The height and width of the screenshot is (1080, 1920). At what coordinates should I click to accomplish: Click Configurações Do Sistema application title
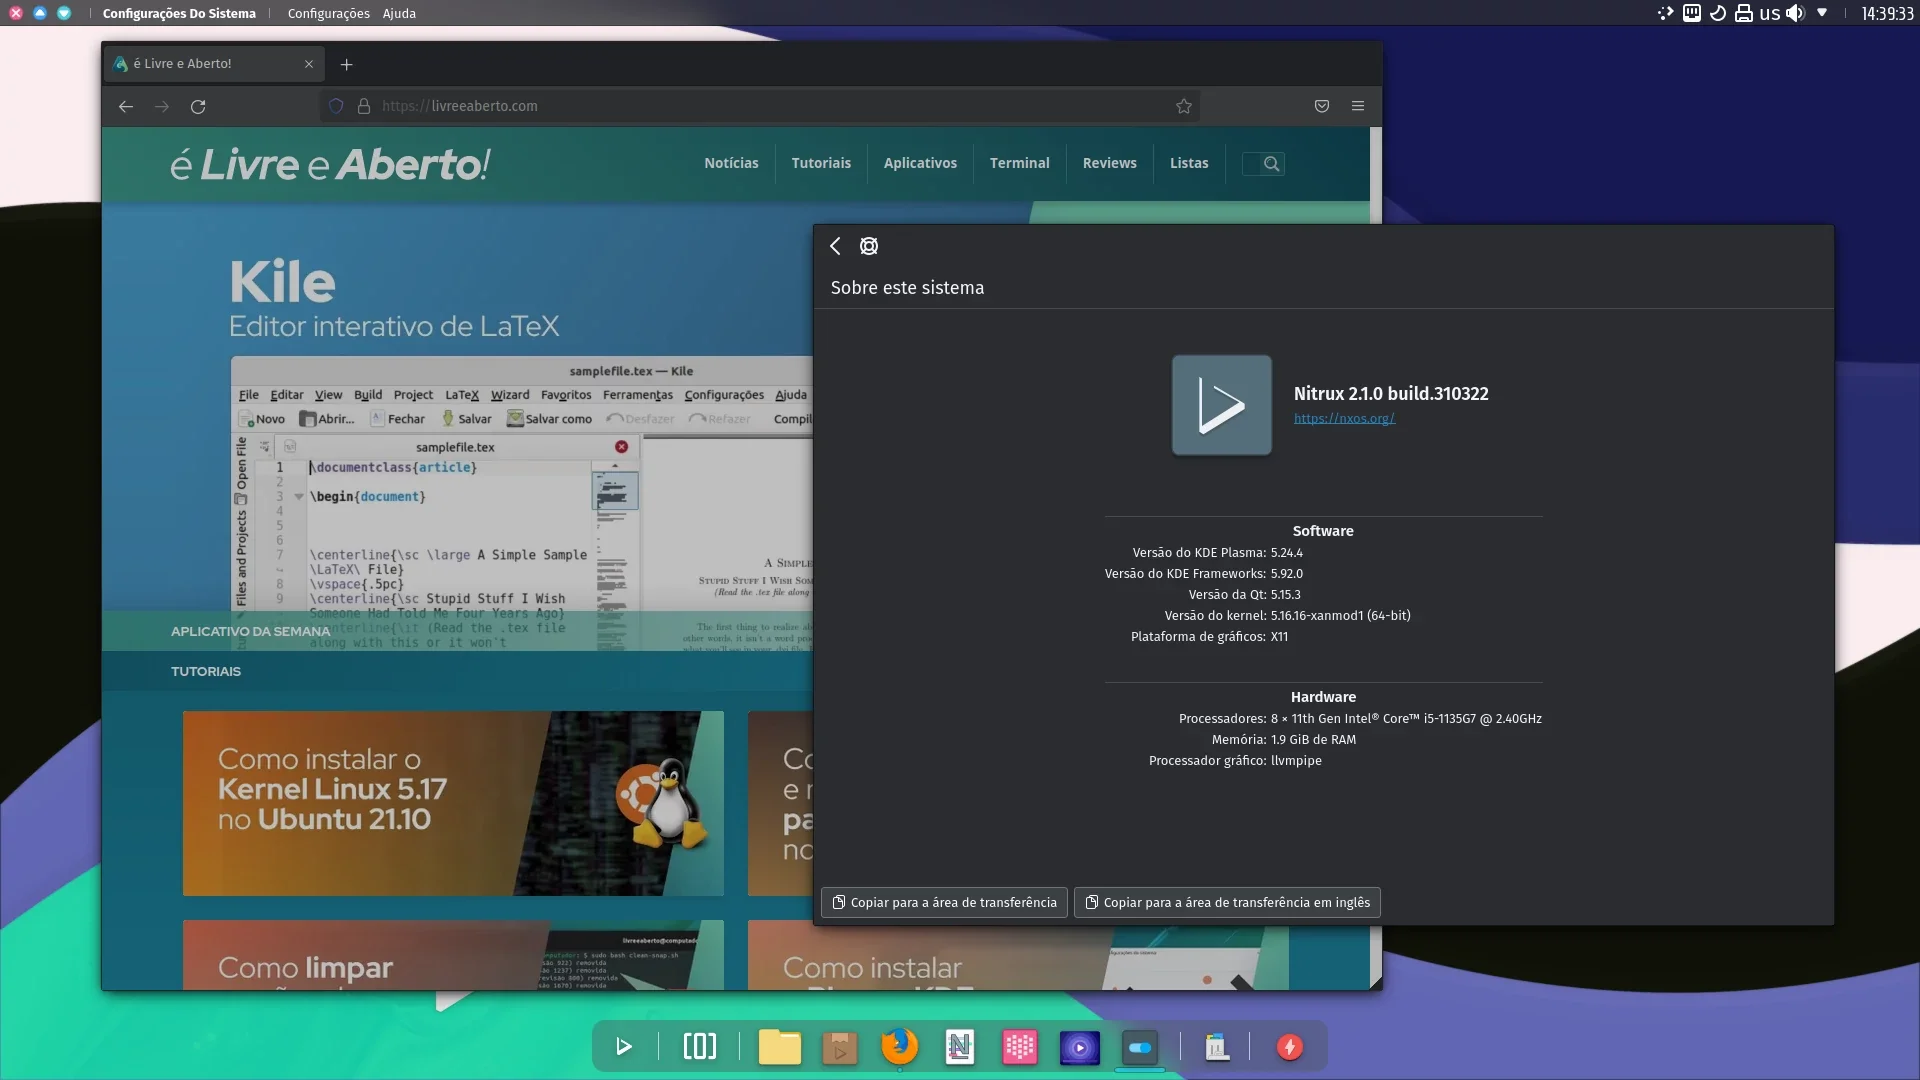[x=179, y=13]
